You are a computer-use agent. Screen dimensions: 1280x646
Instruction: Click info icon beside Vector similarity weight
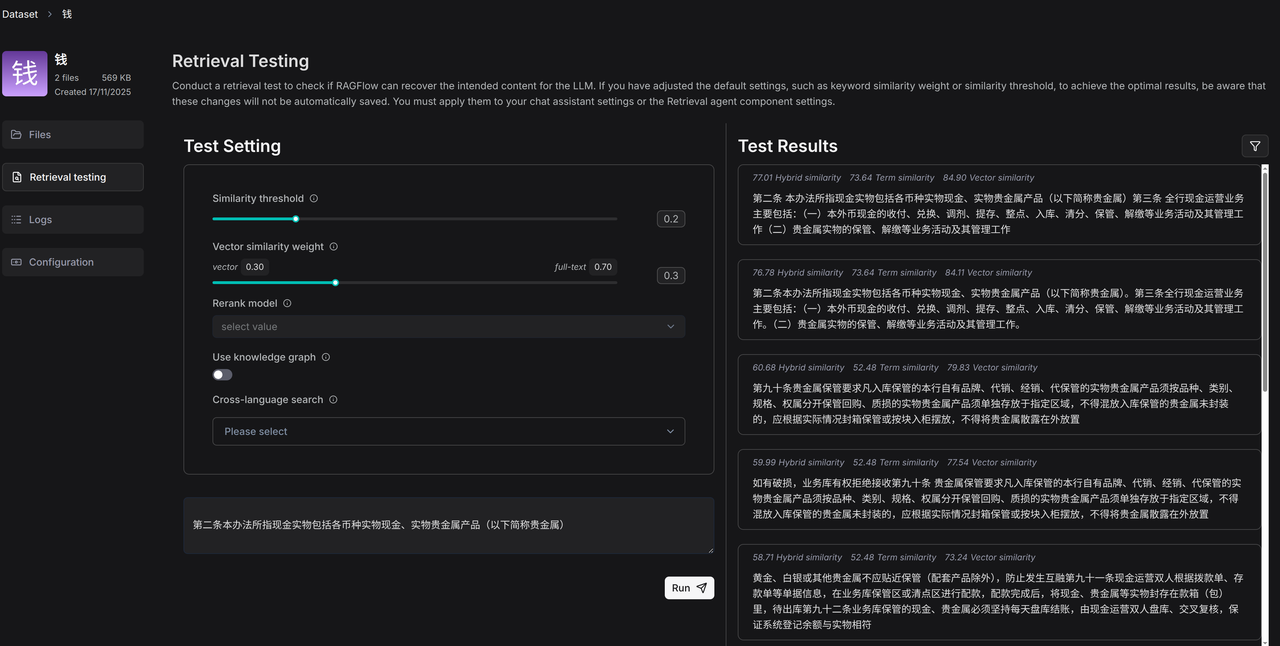(334, 247)
